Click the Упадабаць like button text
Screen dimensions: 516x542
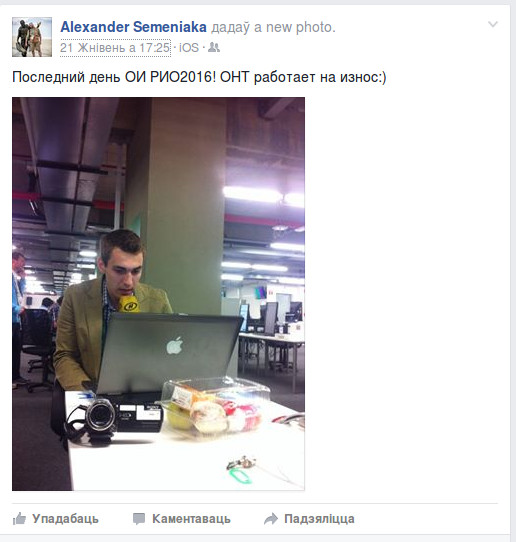(x=65, y=519)
